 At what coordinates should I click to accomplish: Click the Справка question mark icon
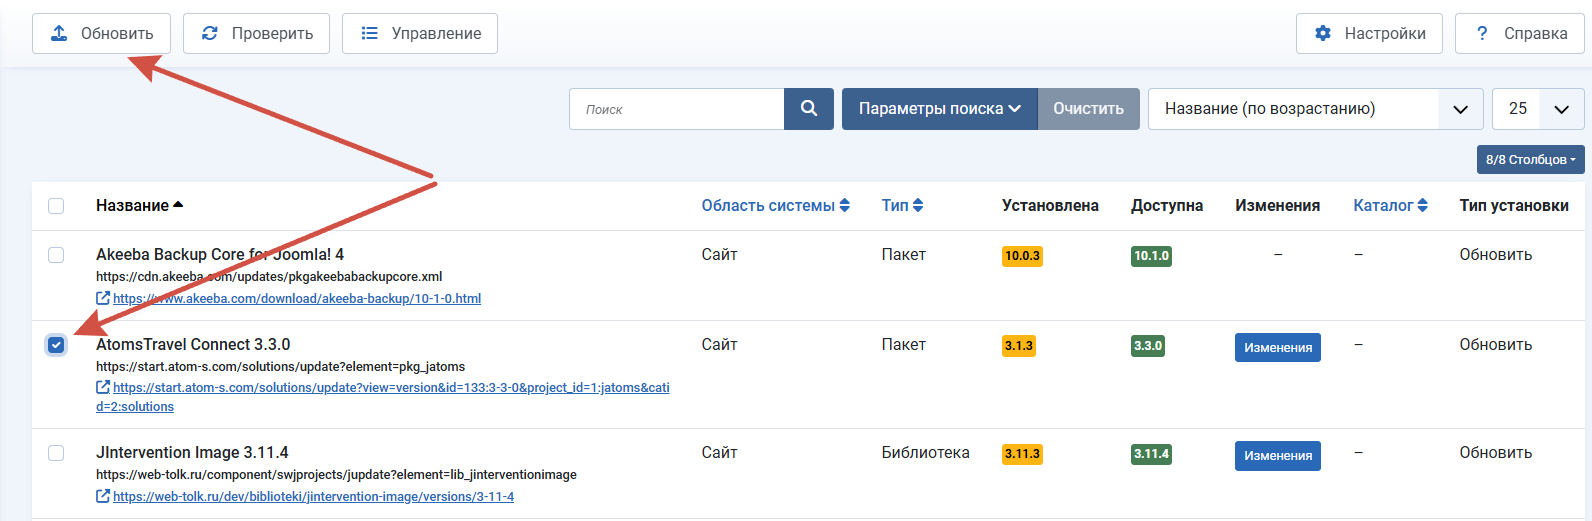[1482, 33]
